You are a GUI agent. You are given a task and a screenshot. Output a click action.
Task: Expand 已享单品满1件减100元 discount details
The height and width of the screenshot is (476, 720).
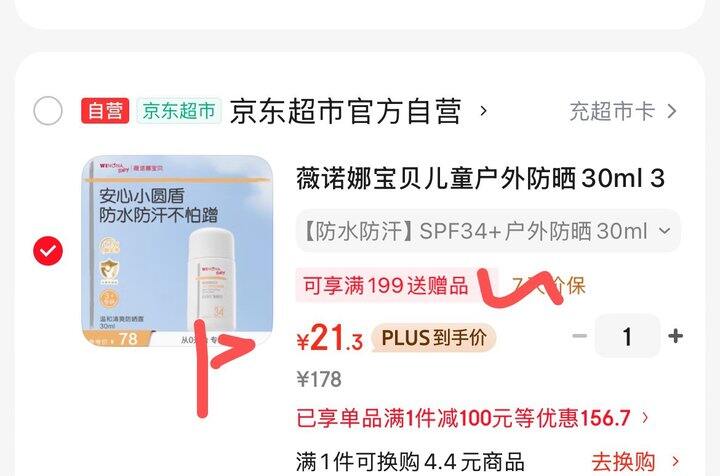(x=473, y=418)
